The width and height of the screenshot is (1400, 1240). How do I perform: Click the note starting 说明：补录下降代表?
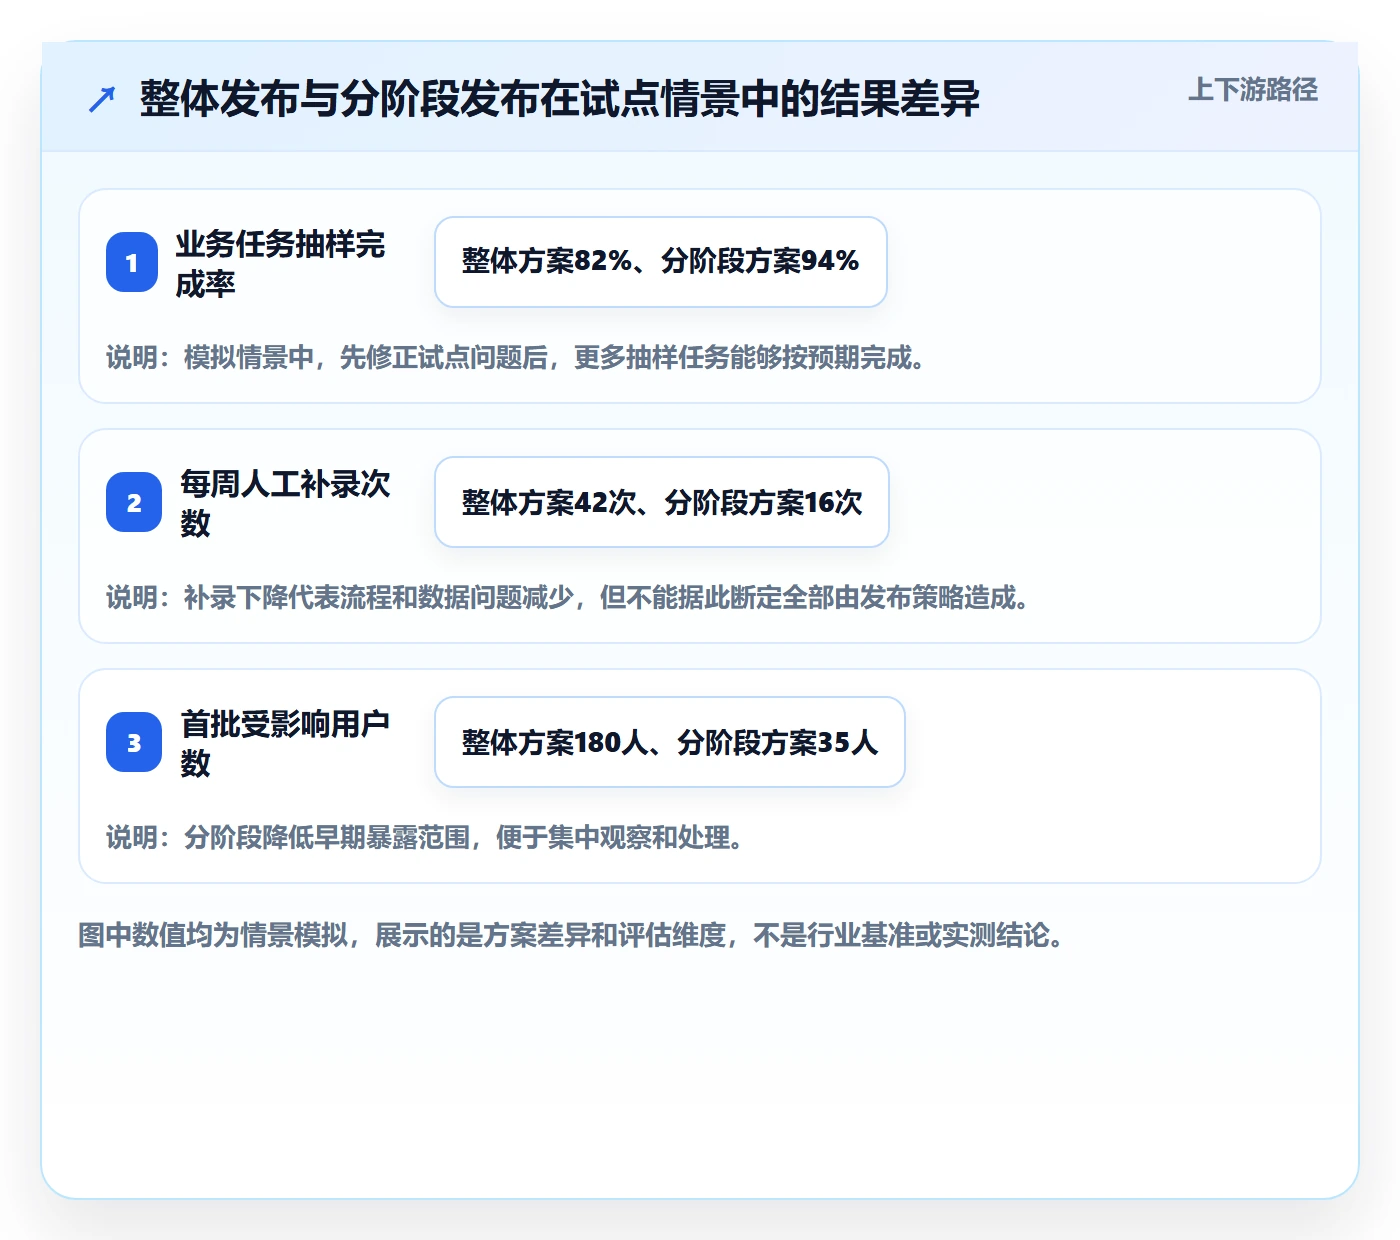pos(568,597)
